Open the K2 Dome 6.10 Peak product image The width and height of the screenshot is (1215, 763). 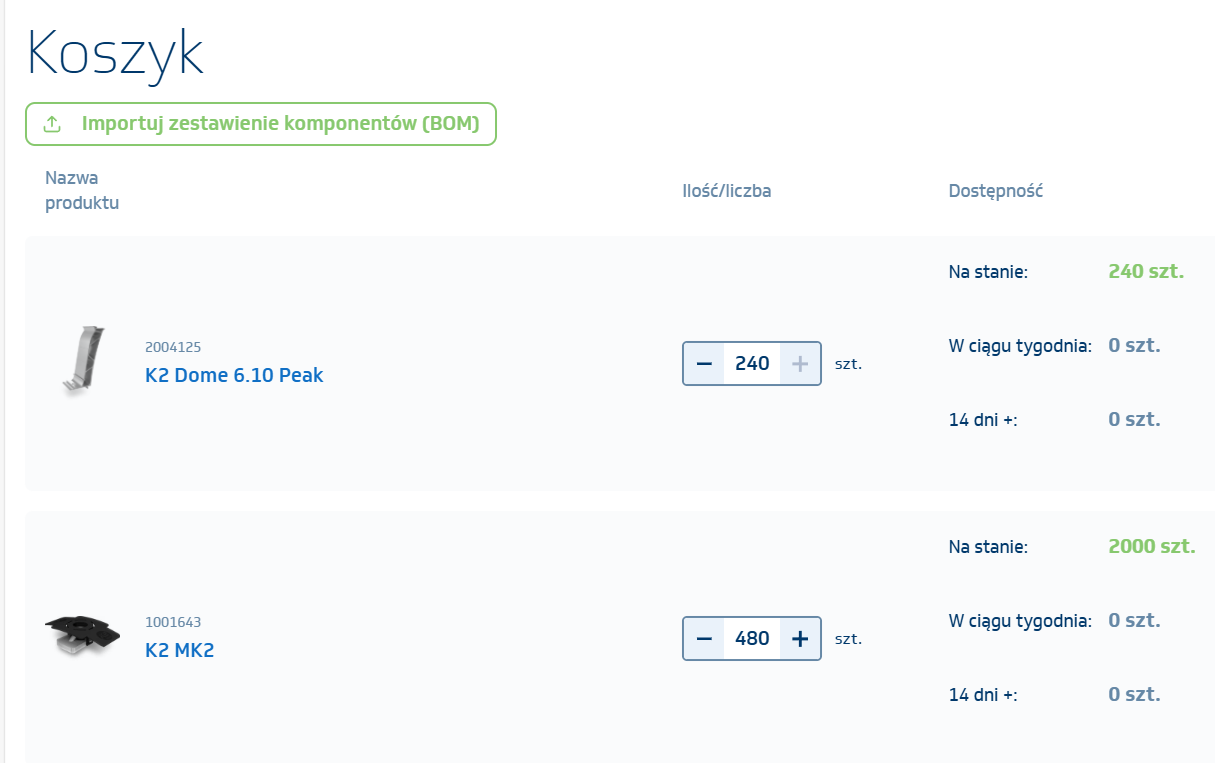80,361
